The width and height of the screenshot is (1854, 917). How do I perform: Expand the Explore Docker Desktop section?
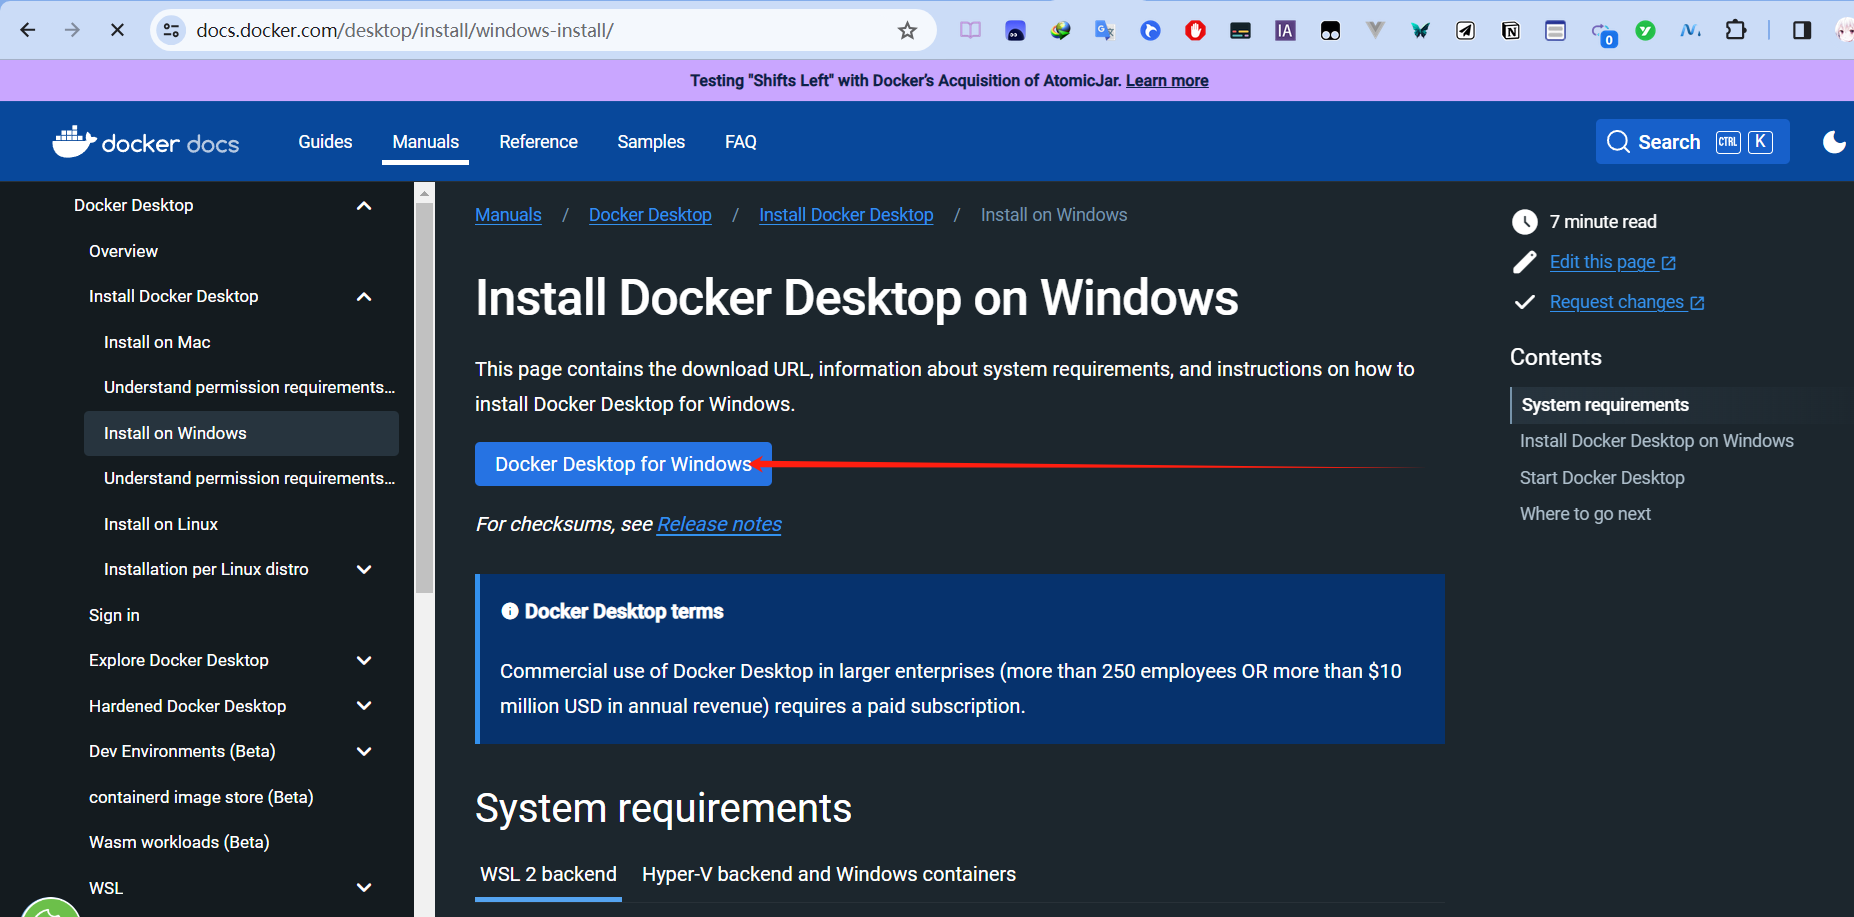[x=364, y=660]
